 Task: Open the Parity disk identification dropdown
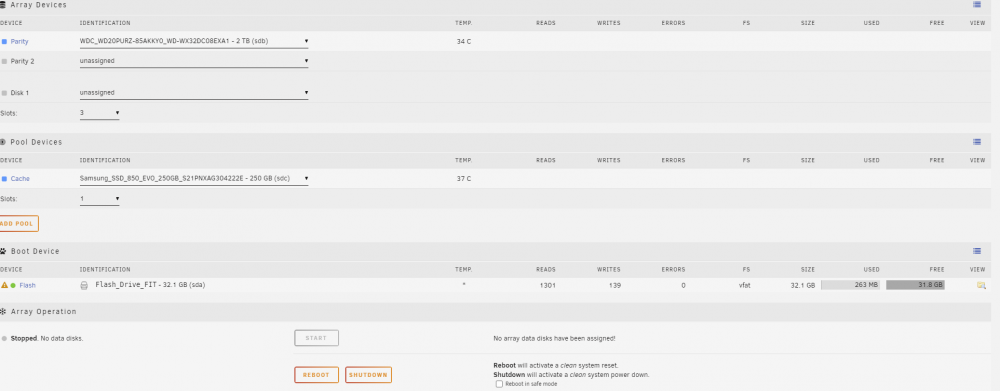194,41
